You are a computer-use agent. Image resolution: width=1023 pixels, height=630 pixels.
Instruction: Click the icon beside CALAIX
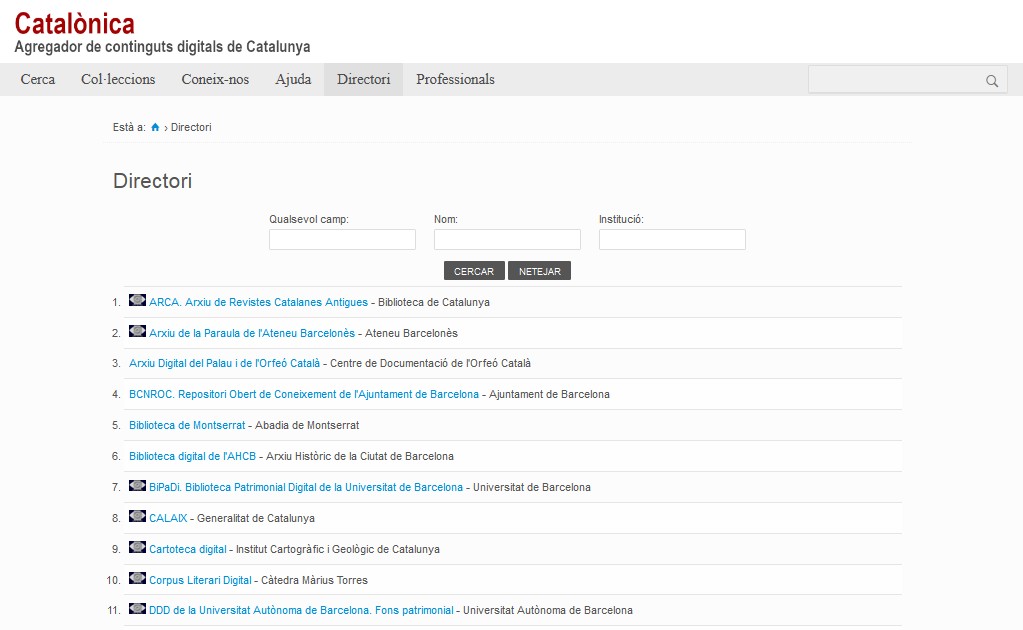[x=137, y=516]
